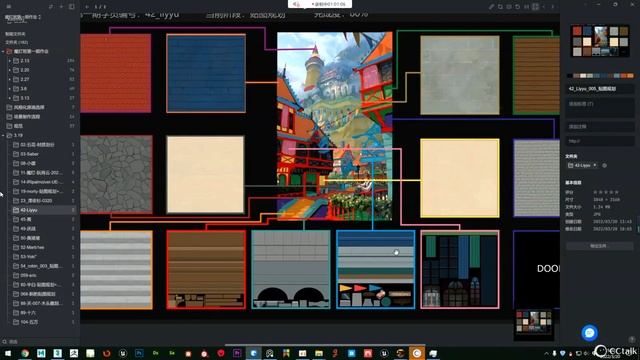
Task: Click the http:// URL input field
Action: click(600, 141)
